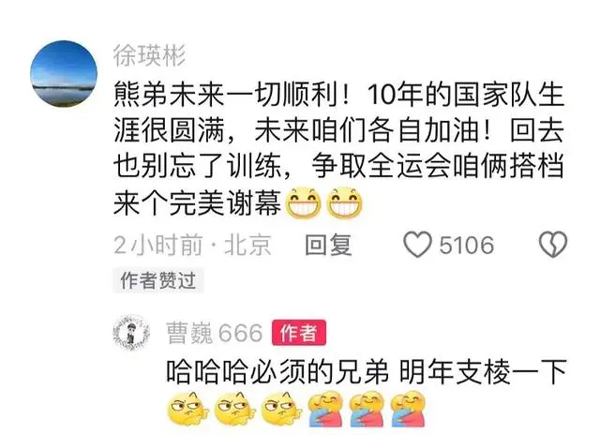The height and width of the screenshot is (435, 600).
Task: Open 徐瑛彬's sky-blue profile avatar
Action: point(64,73)
